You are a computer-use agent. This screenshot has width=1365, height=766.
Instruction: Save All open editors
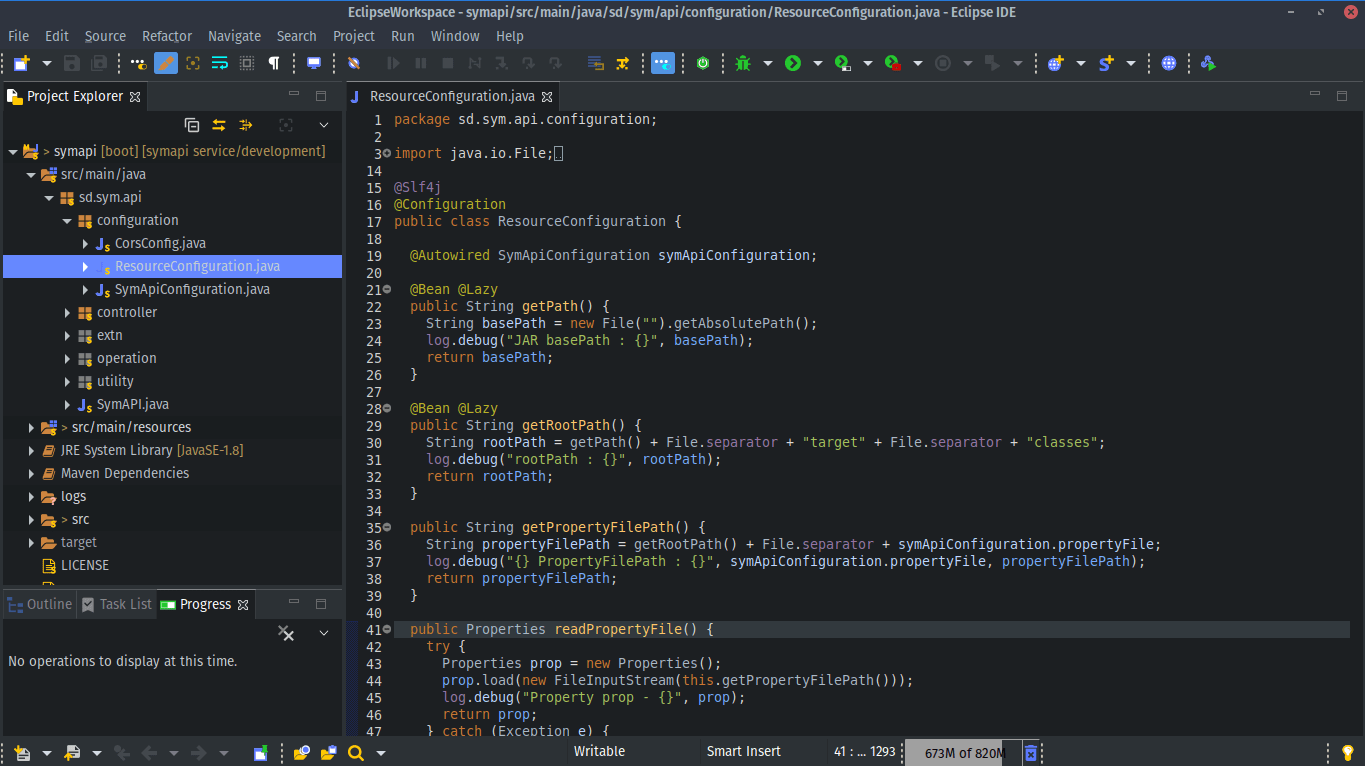98,63
